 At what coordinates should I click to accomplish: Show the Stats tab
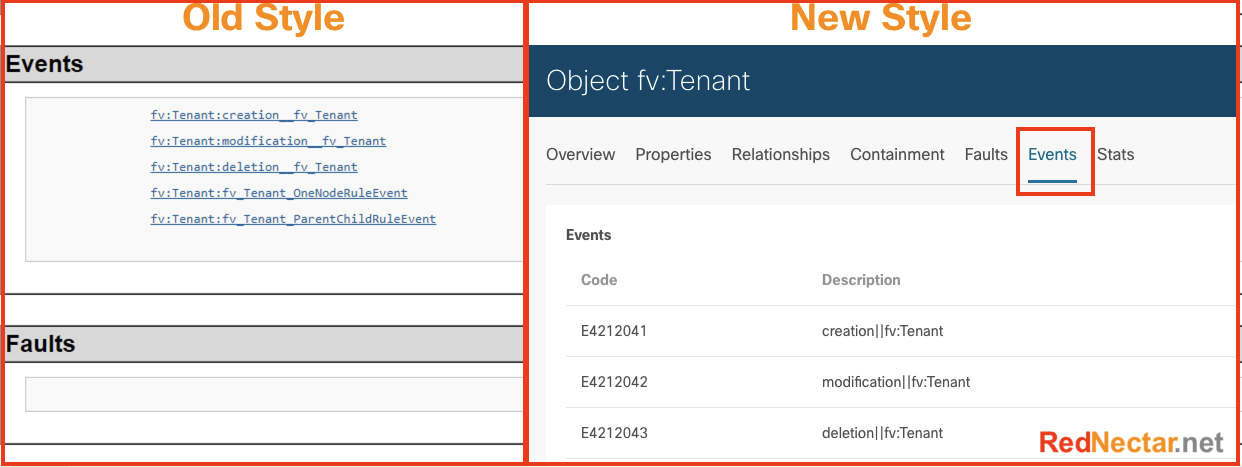click(1115, 155)
